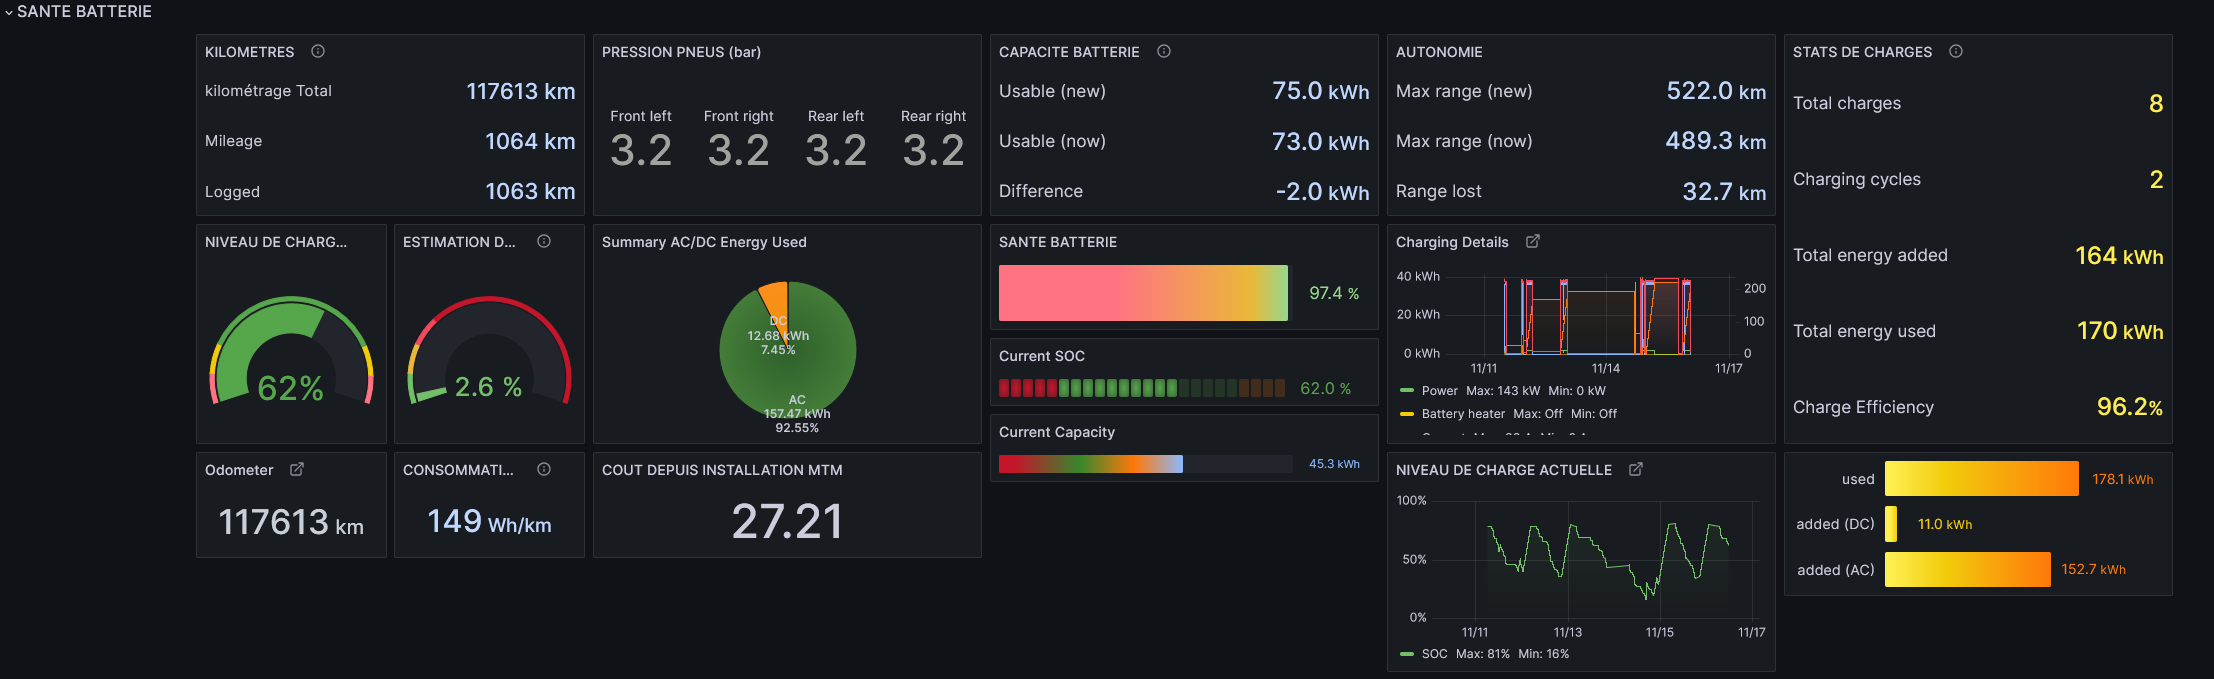Open the external link icon beside Odometer
The image size is (2214, 679).
coord(297,469)
